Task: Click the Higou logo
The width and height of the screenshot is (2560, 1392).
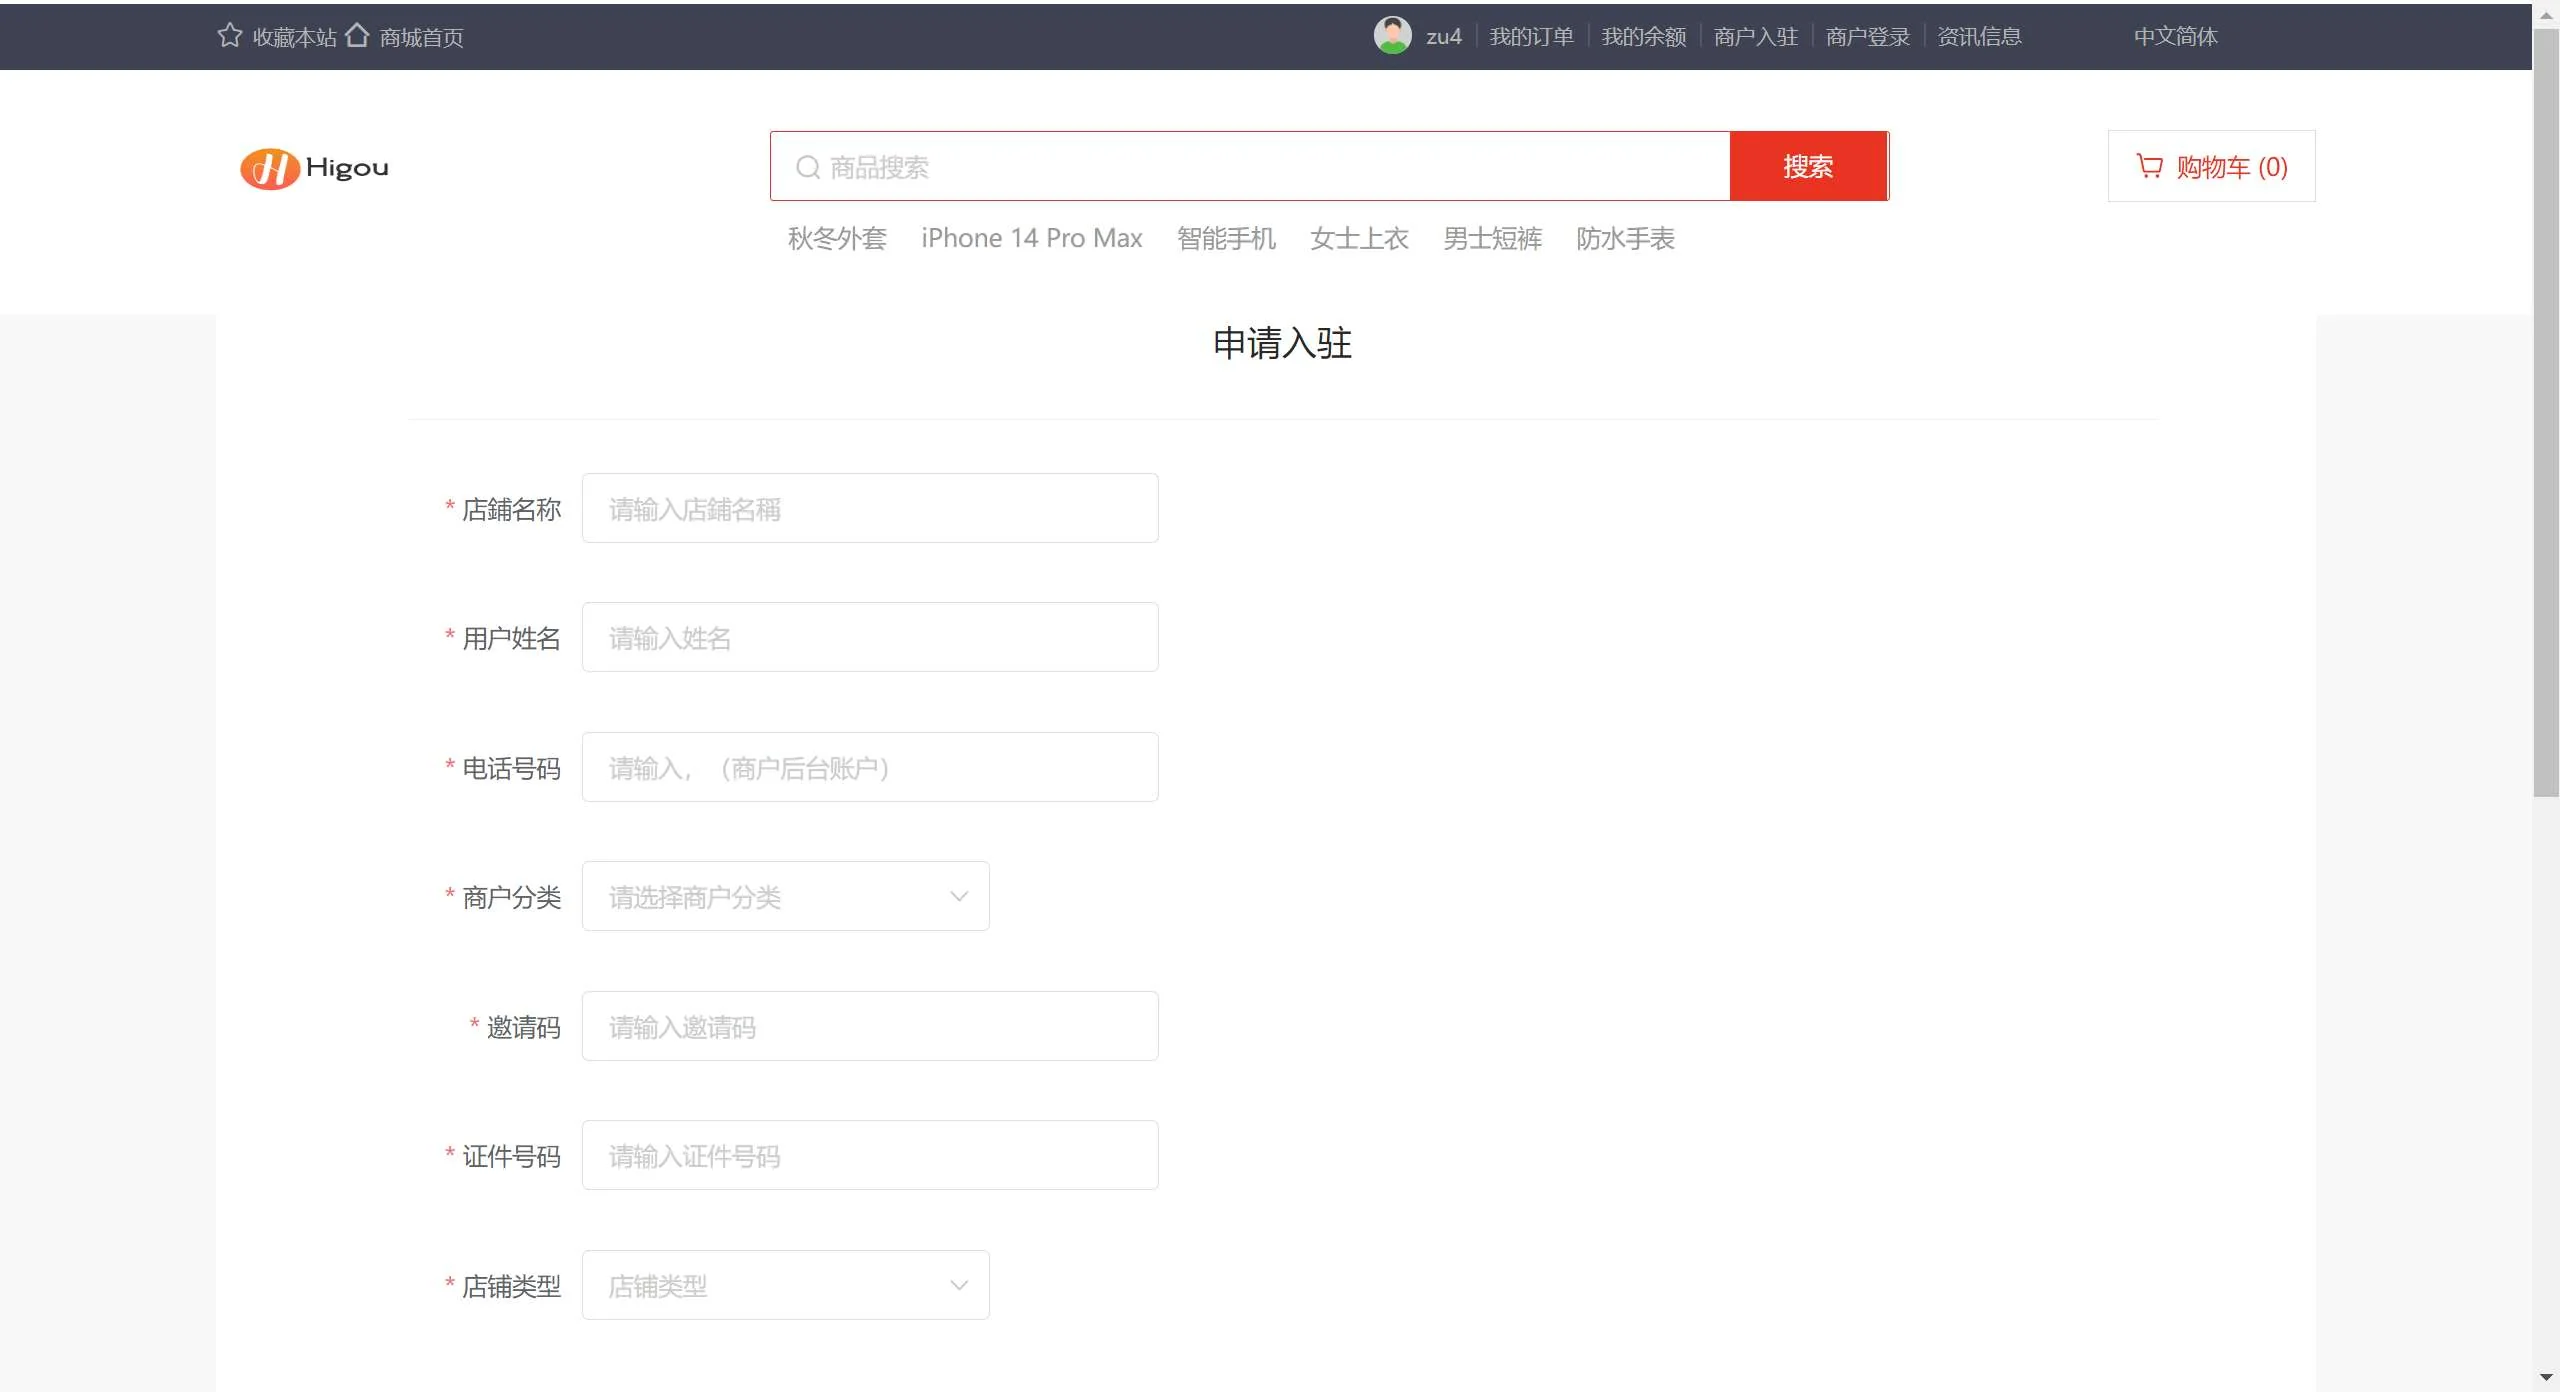Action: pyautogui.click(x=315, y=168)
